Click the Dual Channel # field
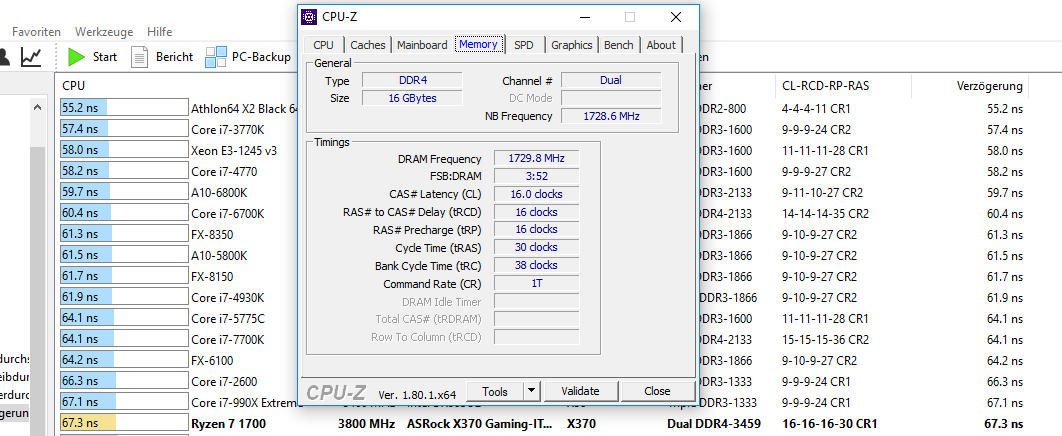This screenshot has height=436, width=1062. (611, 80)
